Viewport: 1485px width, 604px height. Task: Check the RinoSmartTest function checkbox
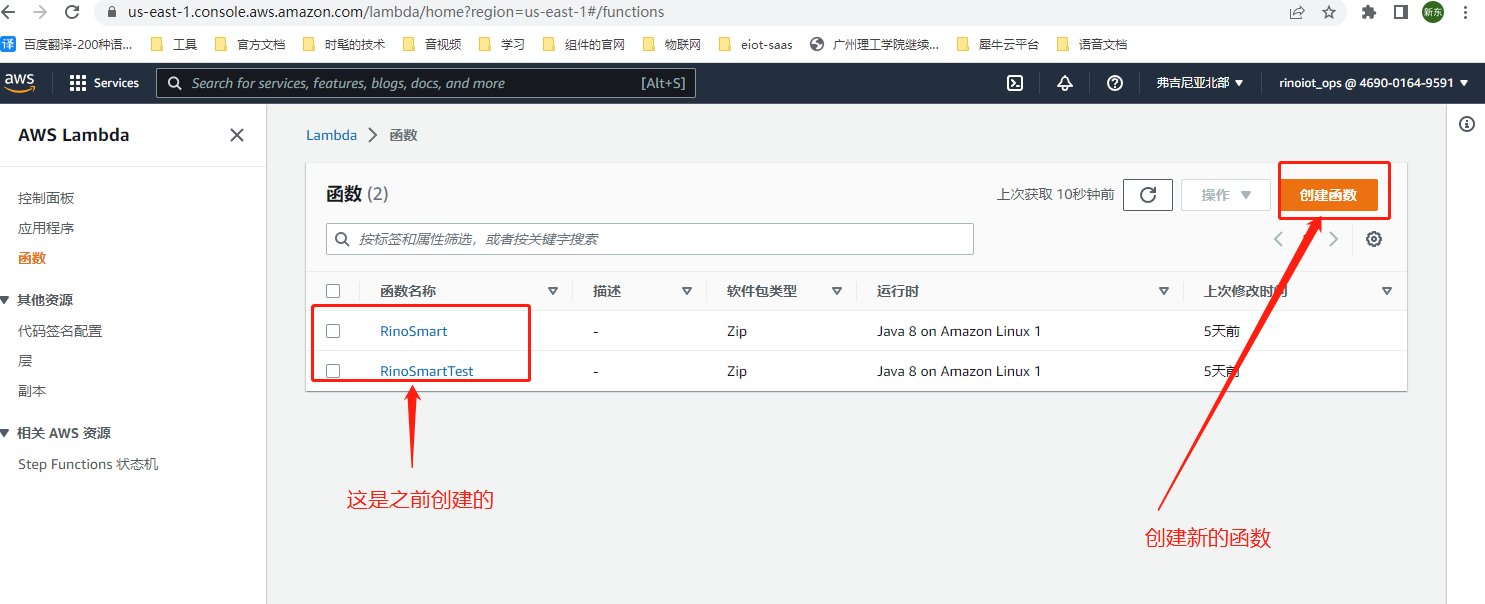click(x=333, y=371)
